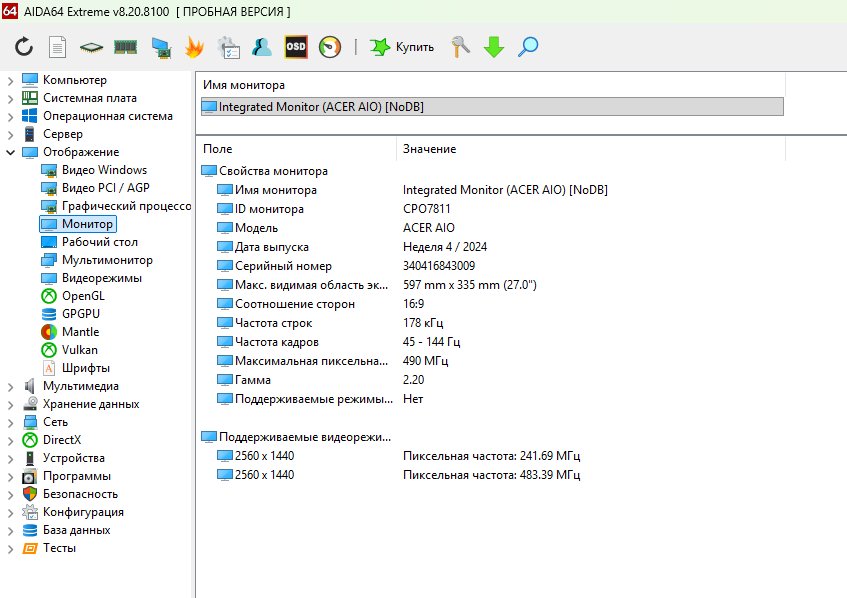Click the Операционная система Windows logo icon
Screen dimensions: 847x598
(30, 116)
